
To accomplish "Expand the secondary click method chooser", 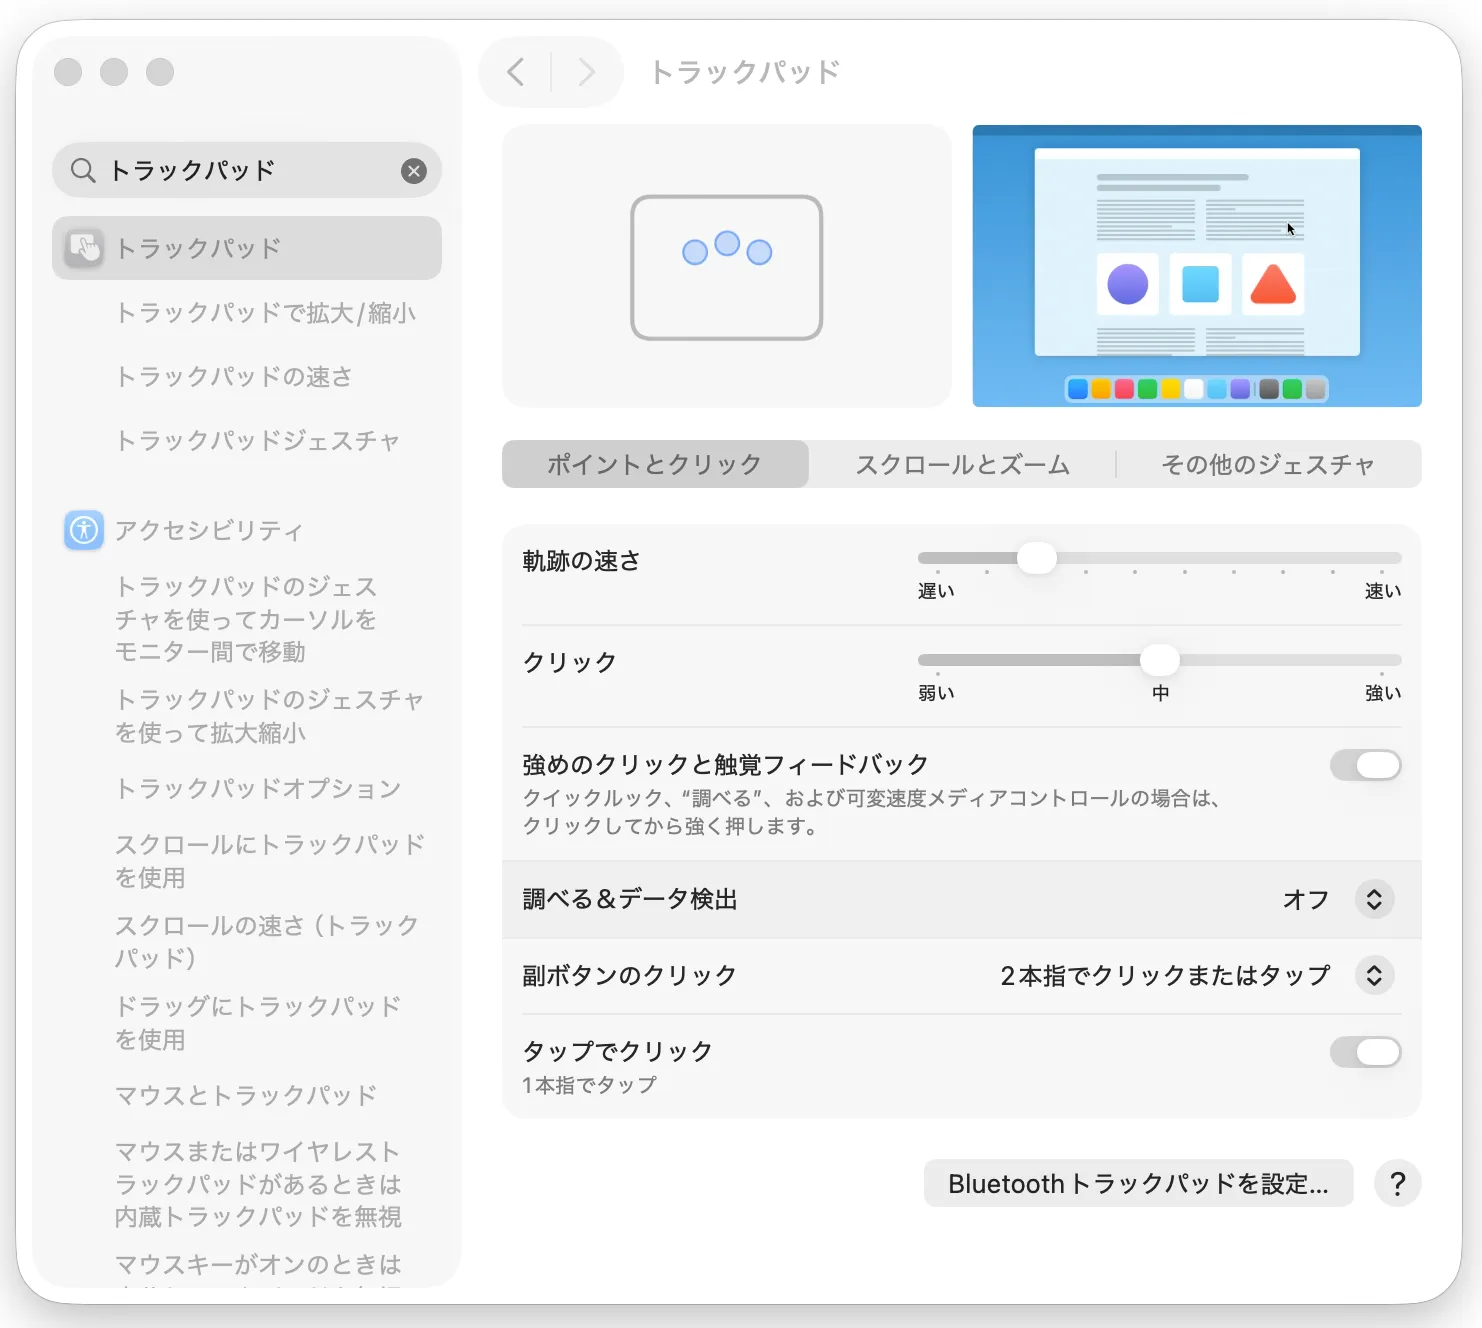I will coord(1373,975).
